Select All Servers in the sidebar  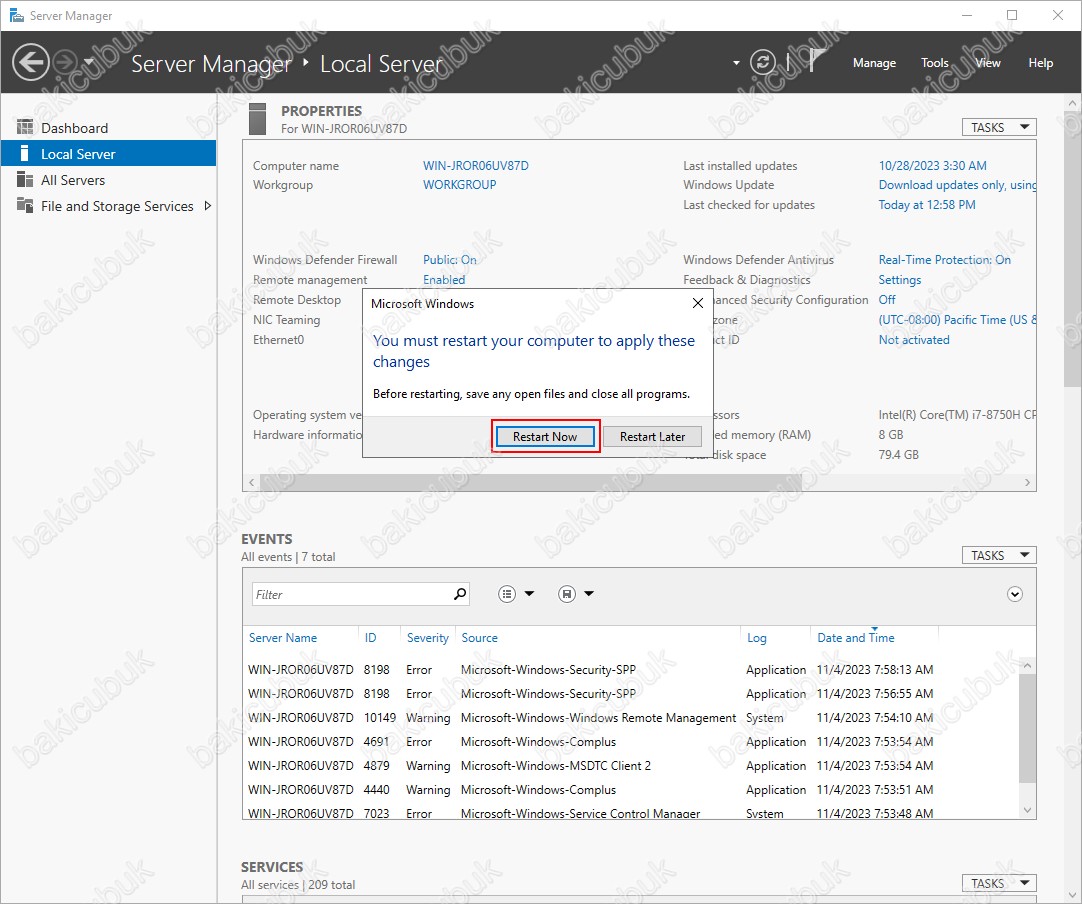tap(108, 180)
